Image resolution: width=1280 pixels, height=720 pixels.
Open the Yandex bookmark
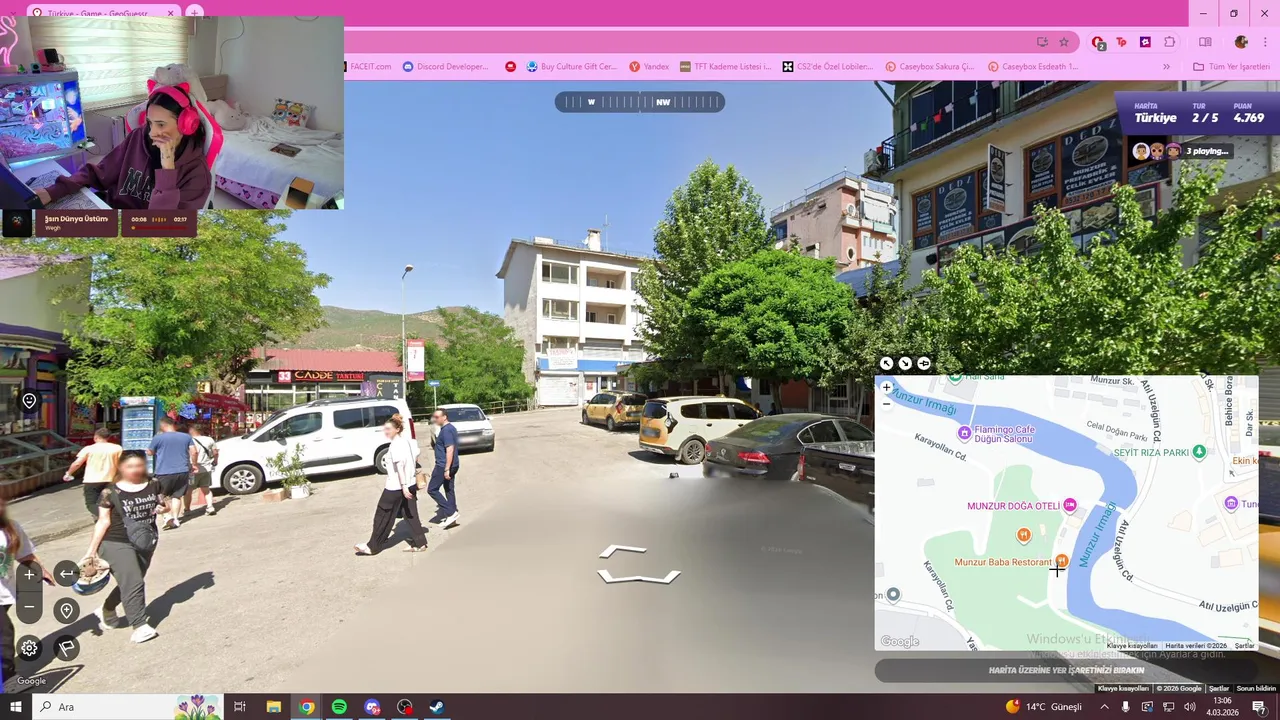pyautogui.click(x=649, y=67)
